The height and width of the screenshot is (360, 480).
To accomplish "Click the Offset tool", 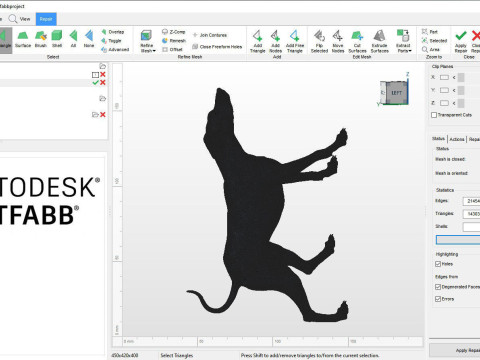I will pos(172,49).
